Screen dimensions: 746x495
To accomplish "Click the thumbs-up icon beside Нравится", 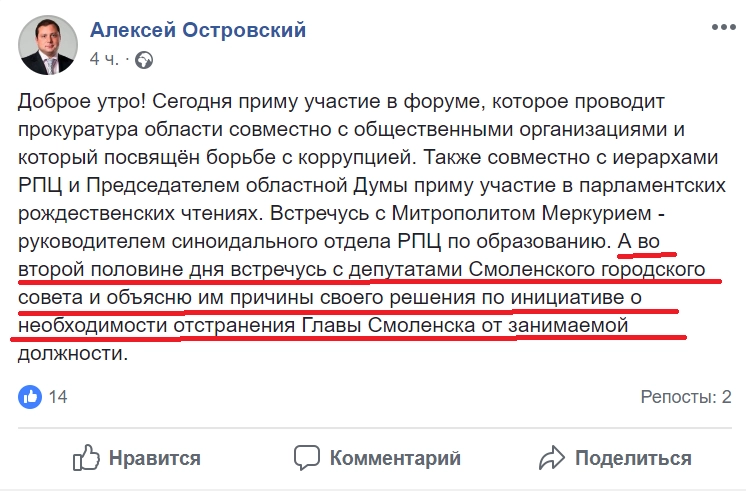I will tap(87, 458).
